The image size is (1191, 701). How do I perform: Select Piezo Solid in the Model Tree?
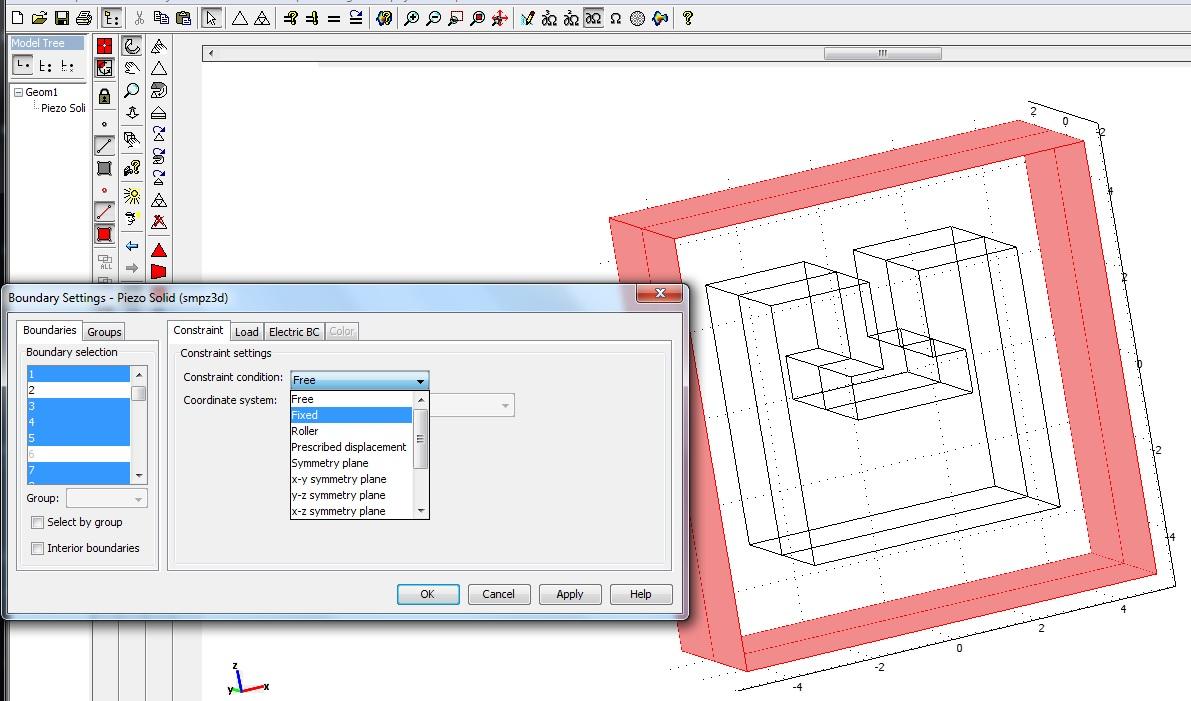63,108
